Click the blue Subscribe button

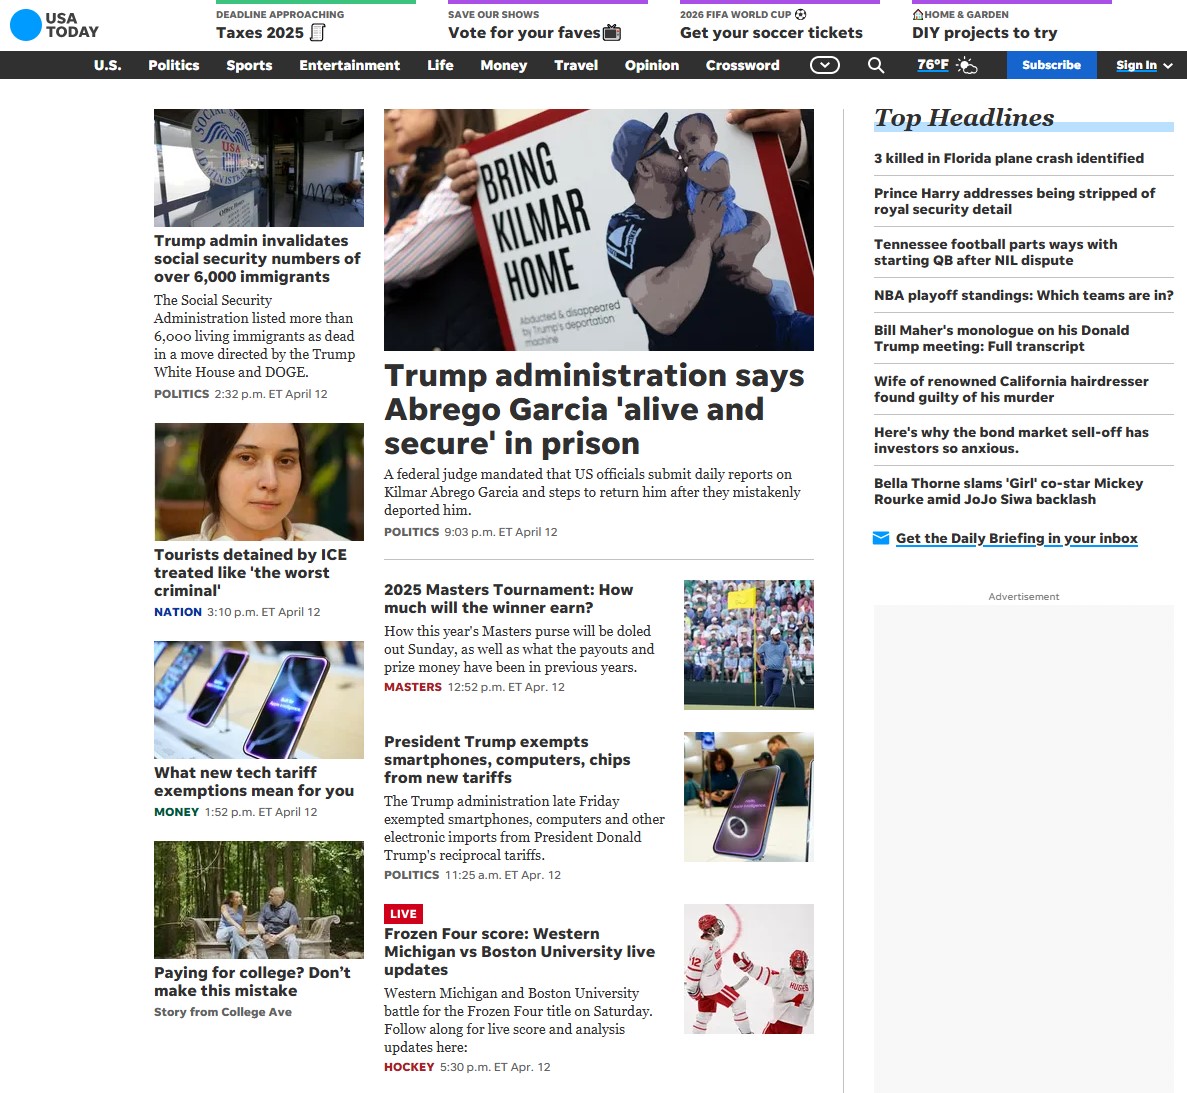(1051, 65)
